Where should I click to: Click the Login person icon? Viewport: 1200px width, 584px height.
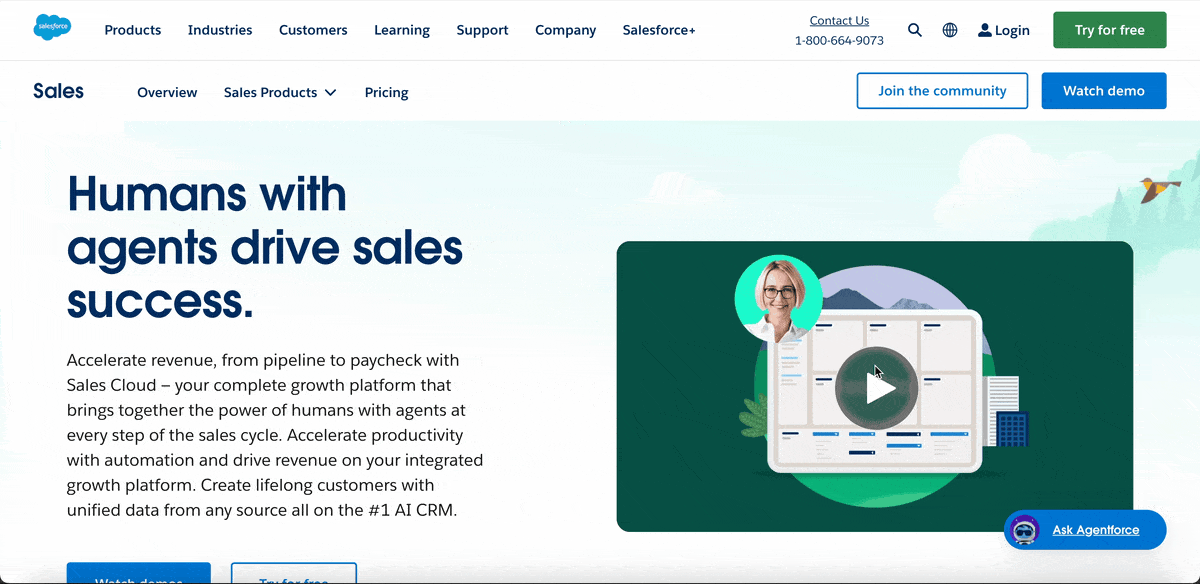(985, 30)
